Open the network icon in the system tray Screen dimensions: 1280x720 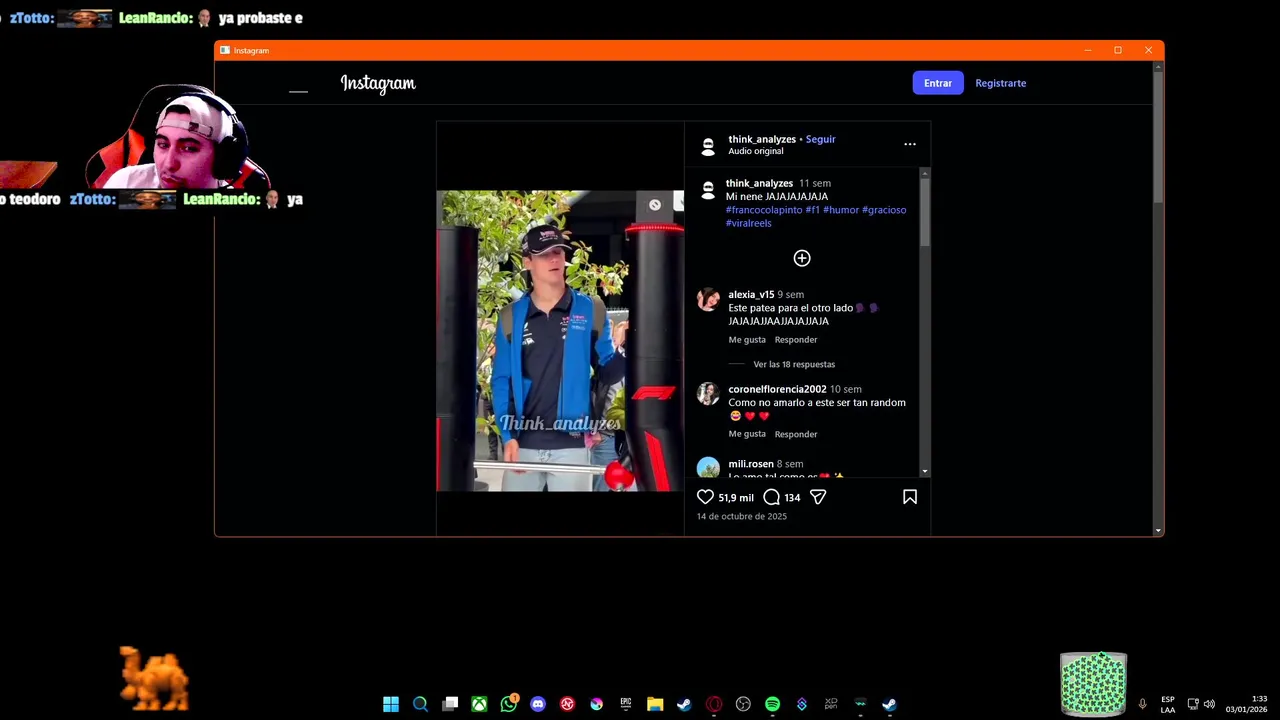pyautogui.click(x=1193, y=704)
